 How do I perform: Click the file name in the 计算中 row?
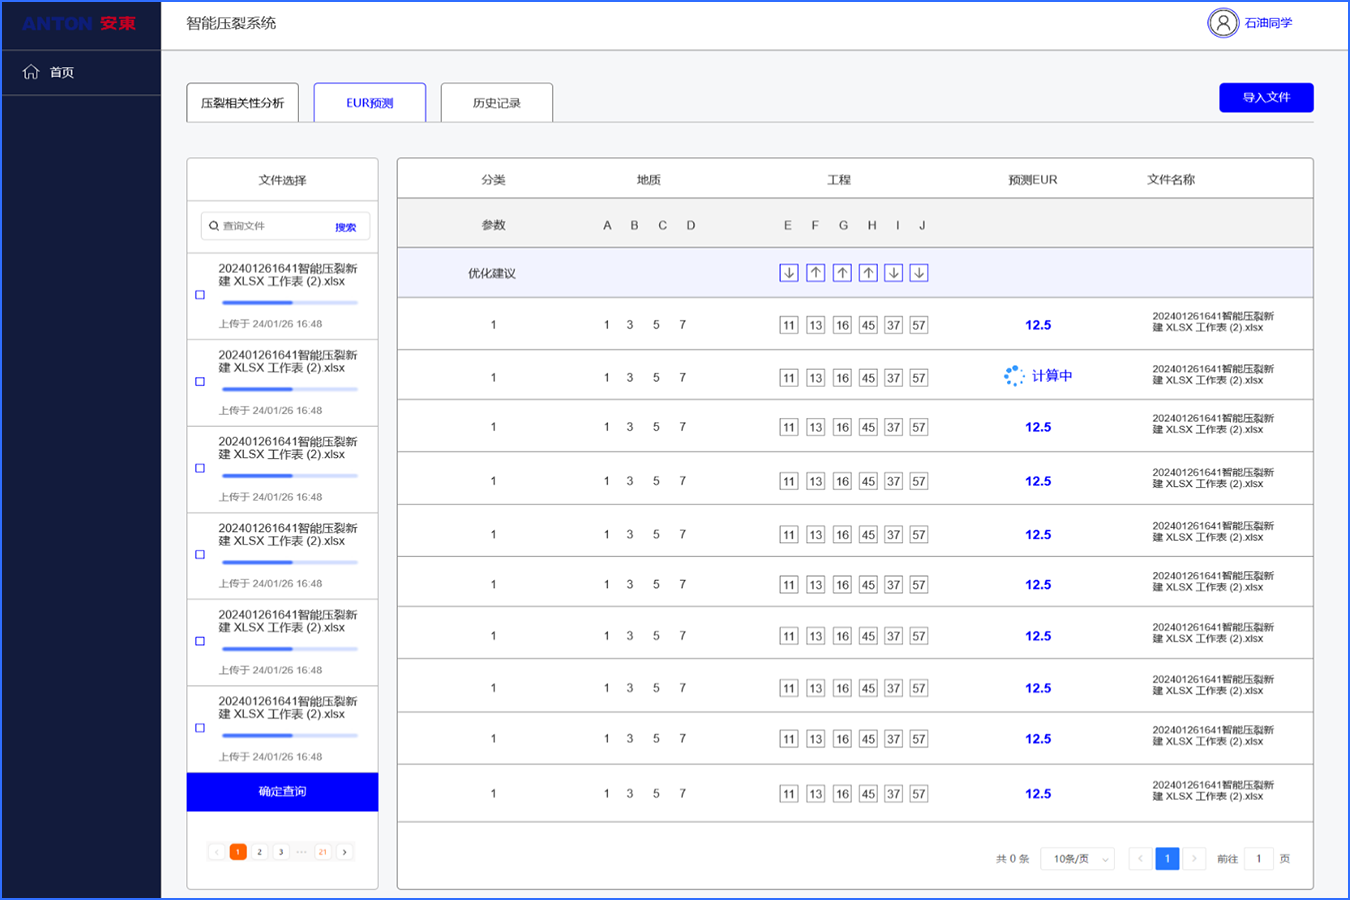point(1213,374)
